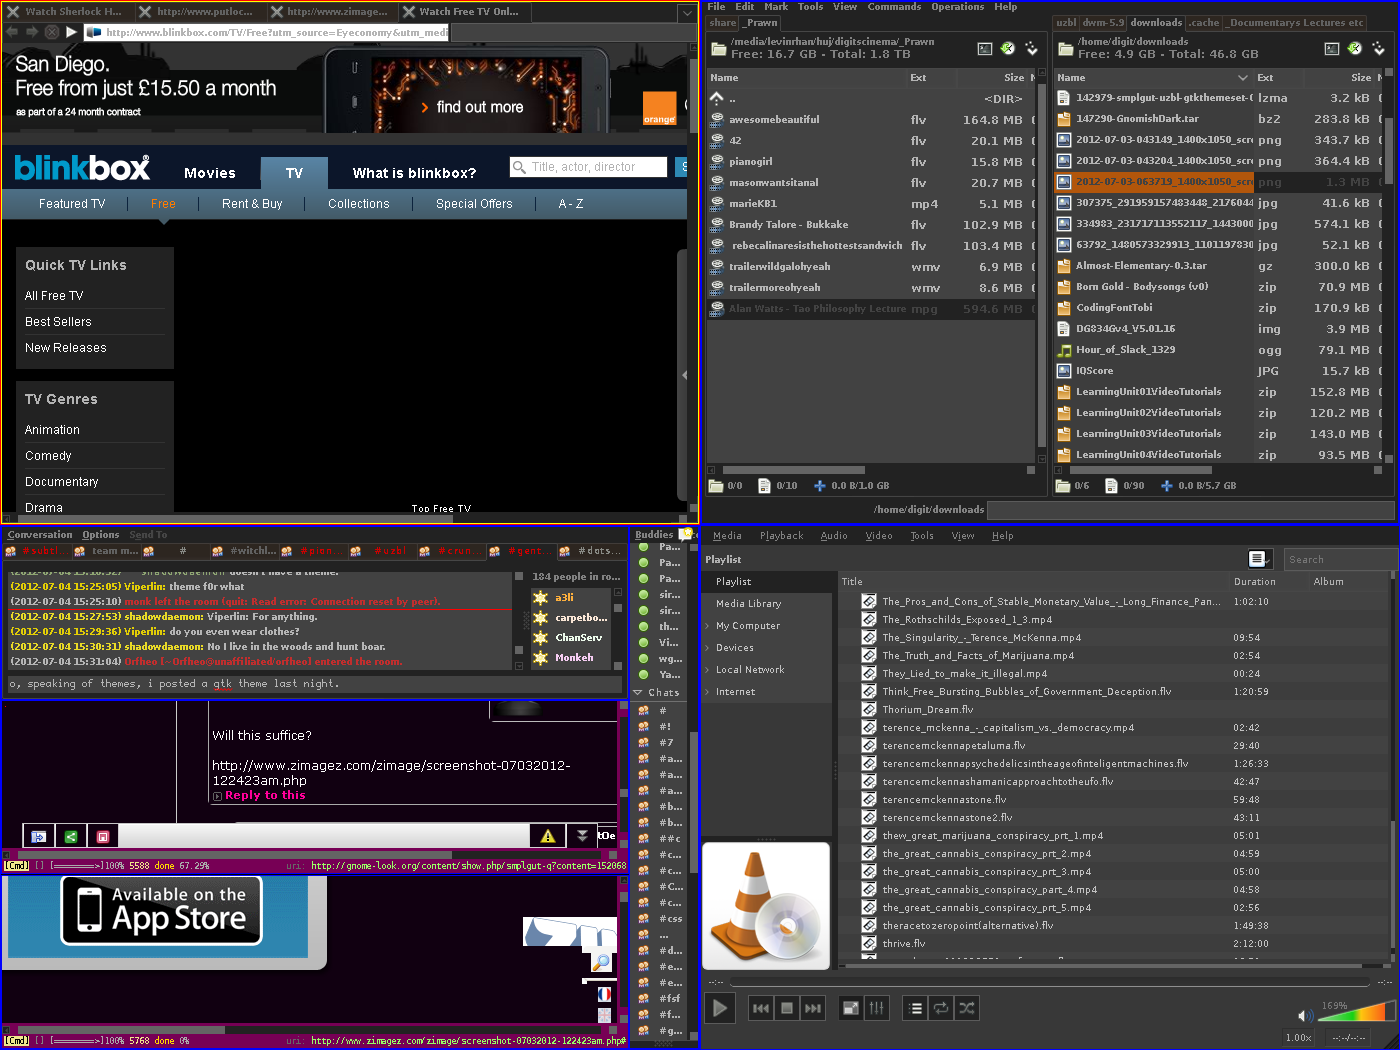Image resolution: width=1400 pixels, height=1050 pixels.
Task: Click the browser forward arrow
Action: (32, 32)
